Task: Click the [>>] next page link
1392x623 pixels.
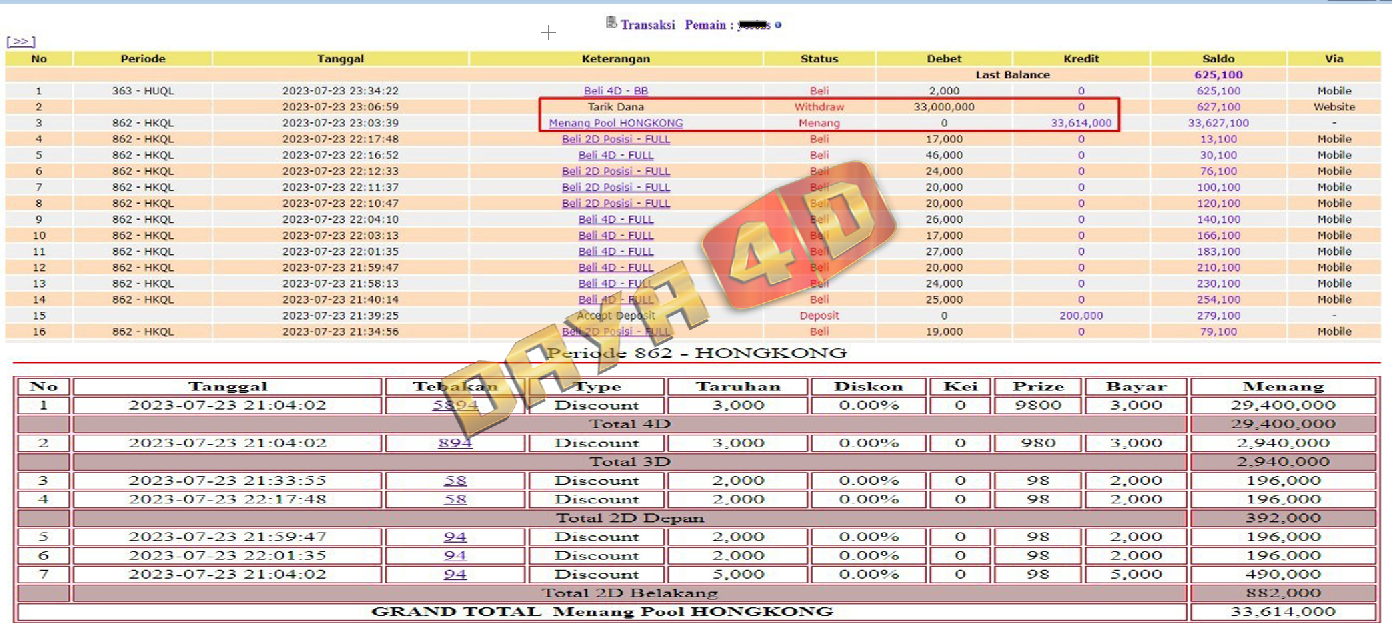Action: point(21,41)
